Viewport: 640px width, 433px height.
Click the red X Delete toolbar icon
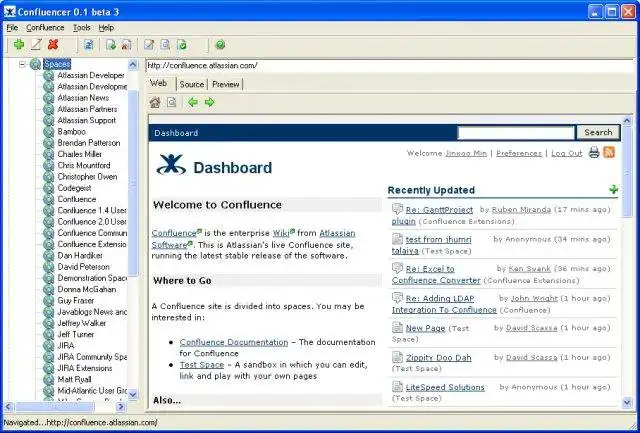[x=53, y=44]
